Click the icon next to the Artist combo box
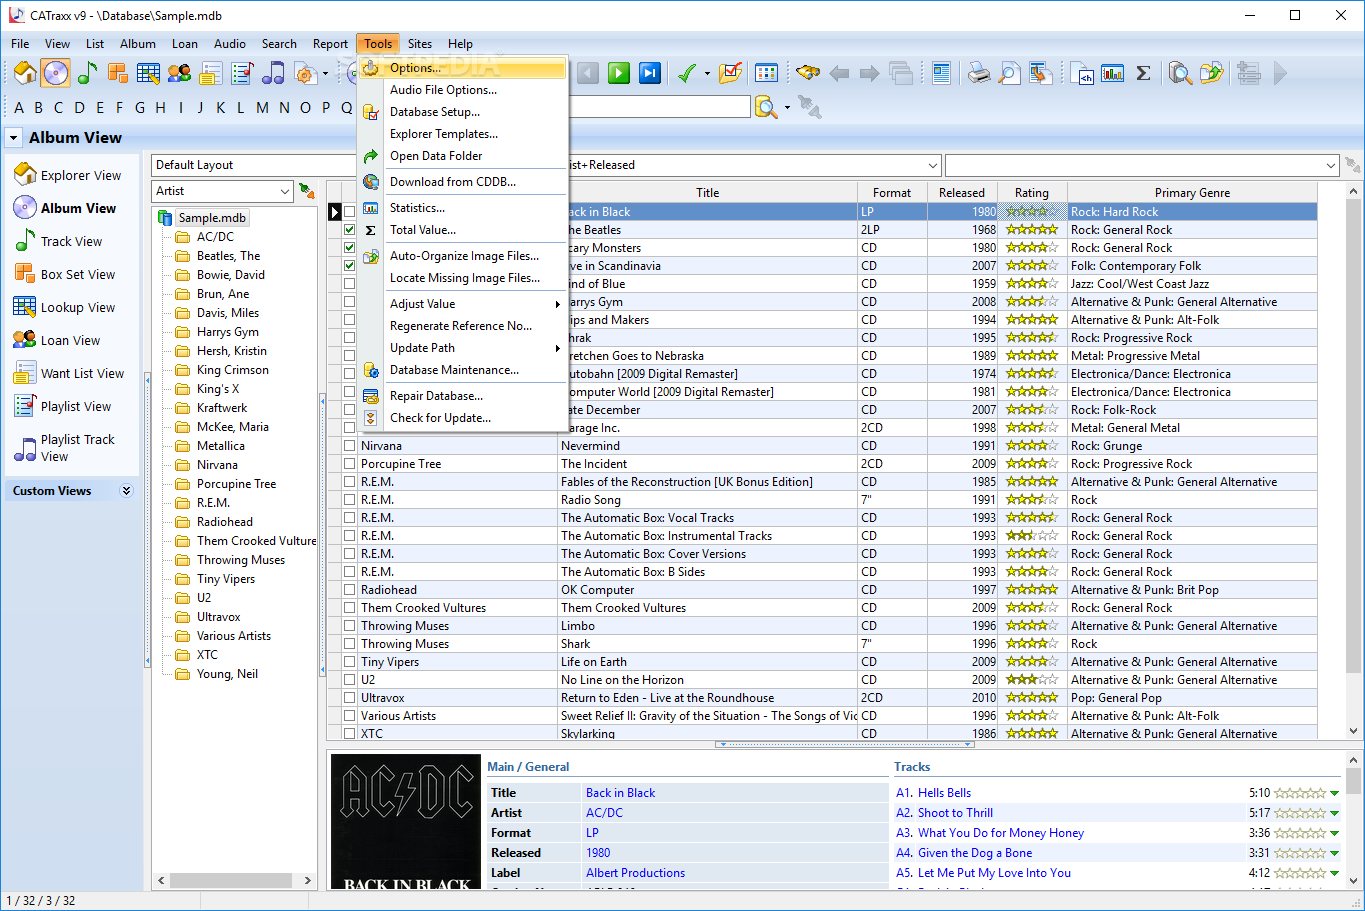This screenshot has width=1365, height=911. pos(307,191)
